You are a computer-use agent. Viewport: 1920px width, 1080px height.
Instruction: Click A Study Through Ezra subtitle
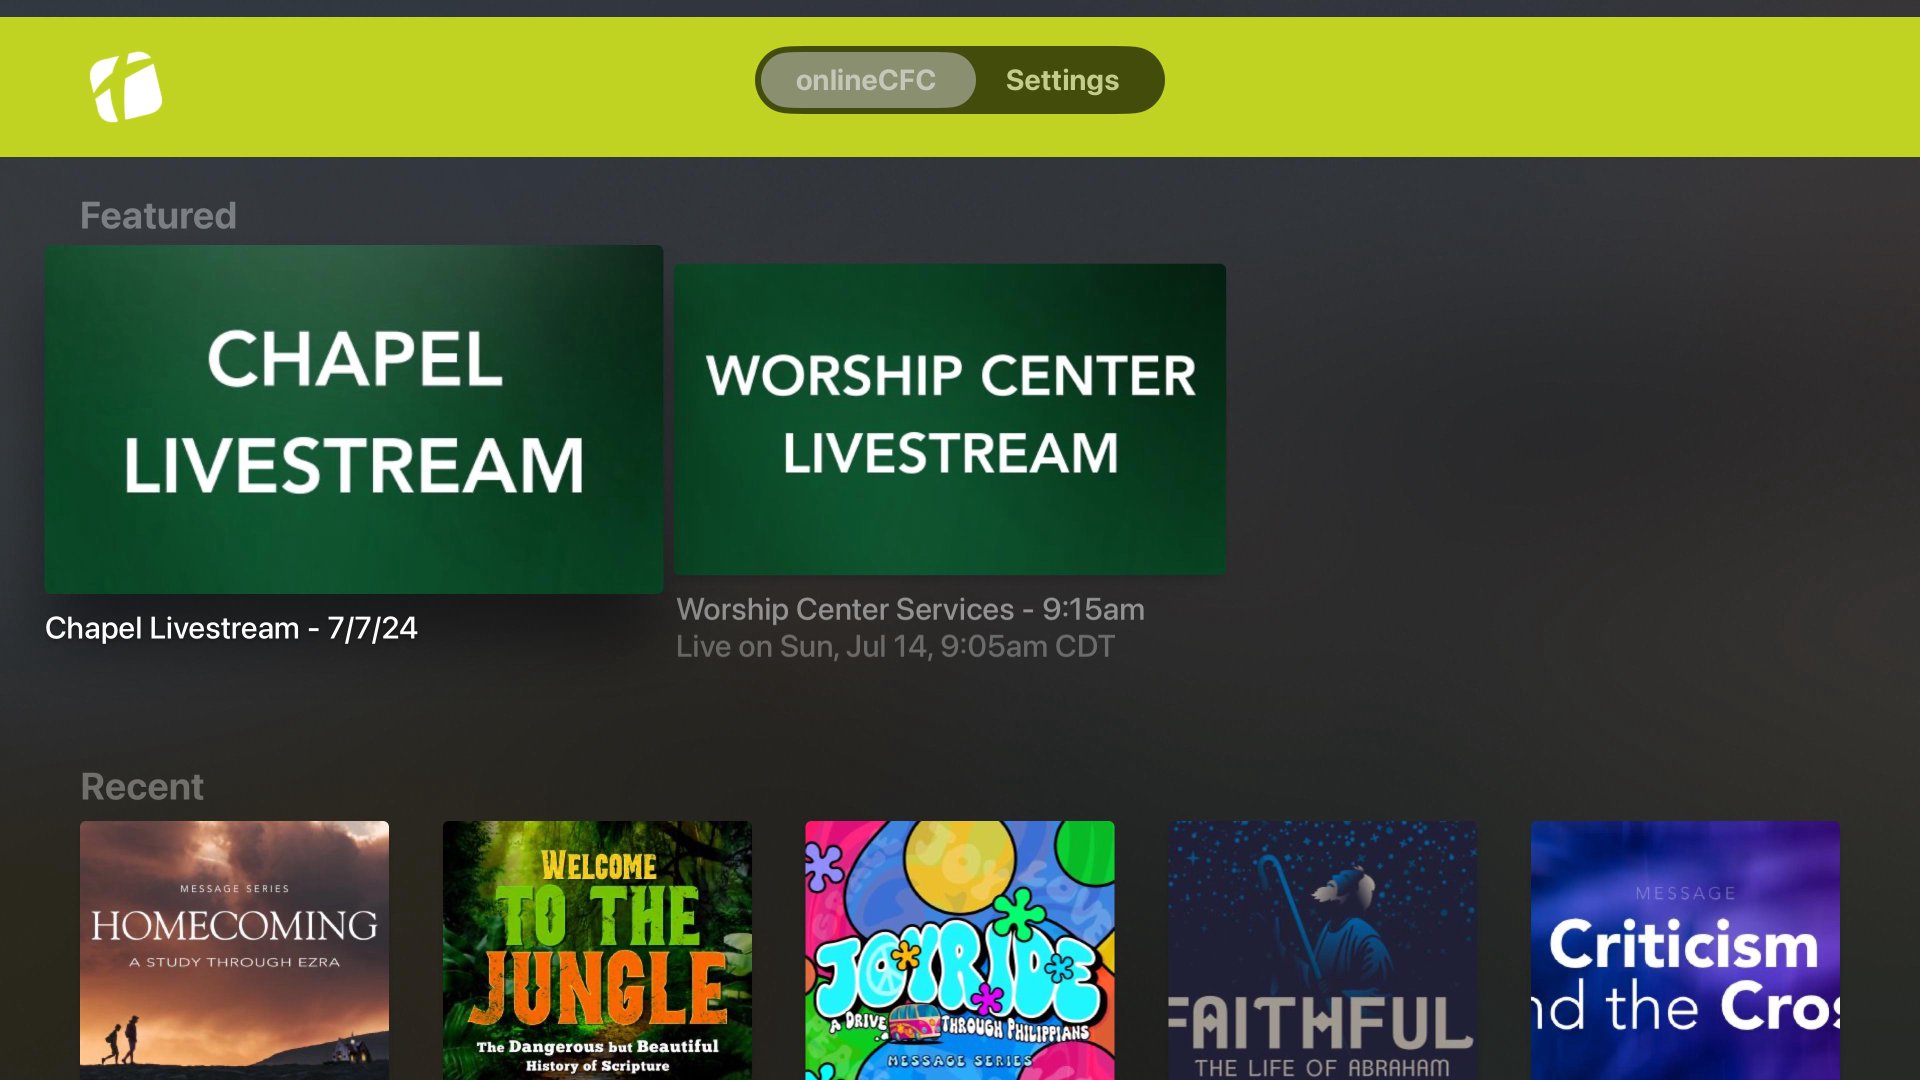tap(235, 962)
